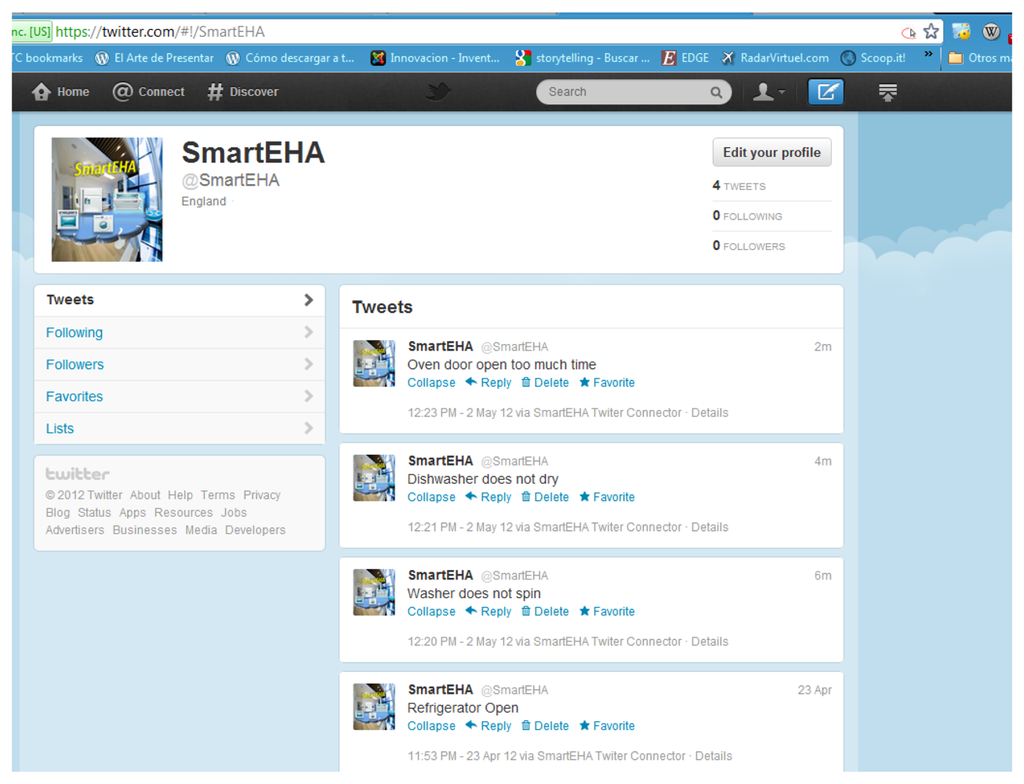
Task: Click Edit your profile button
Action: pyautogui.click(x=772, y=152)
